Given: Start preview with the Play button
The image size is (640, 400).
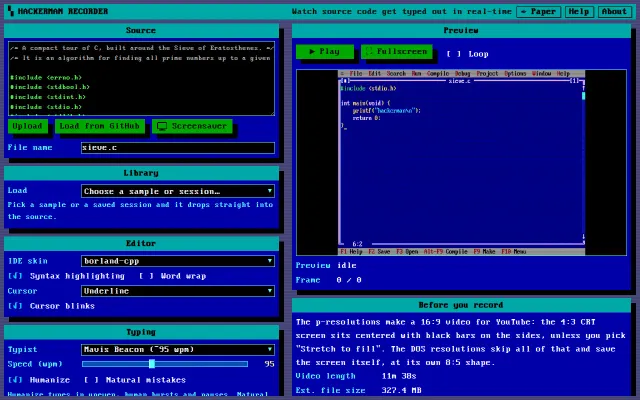Looking at the screenshot, I should pyautogui.click(x=325, y=51).
